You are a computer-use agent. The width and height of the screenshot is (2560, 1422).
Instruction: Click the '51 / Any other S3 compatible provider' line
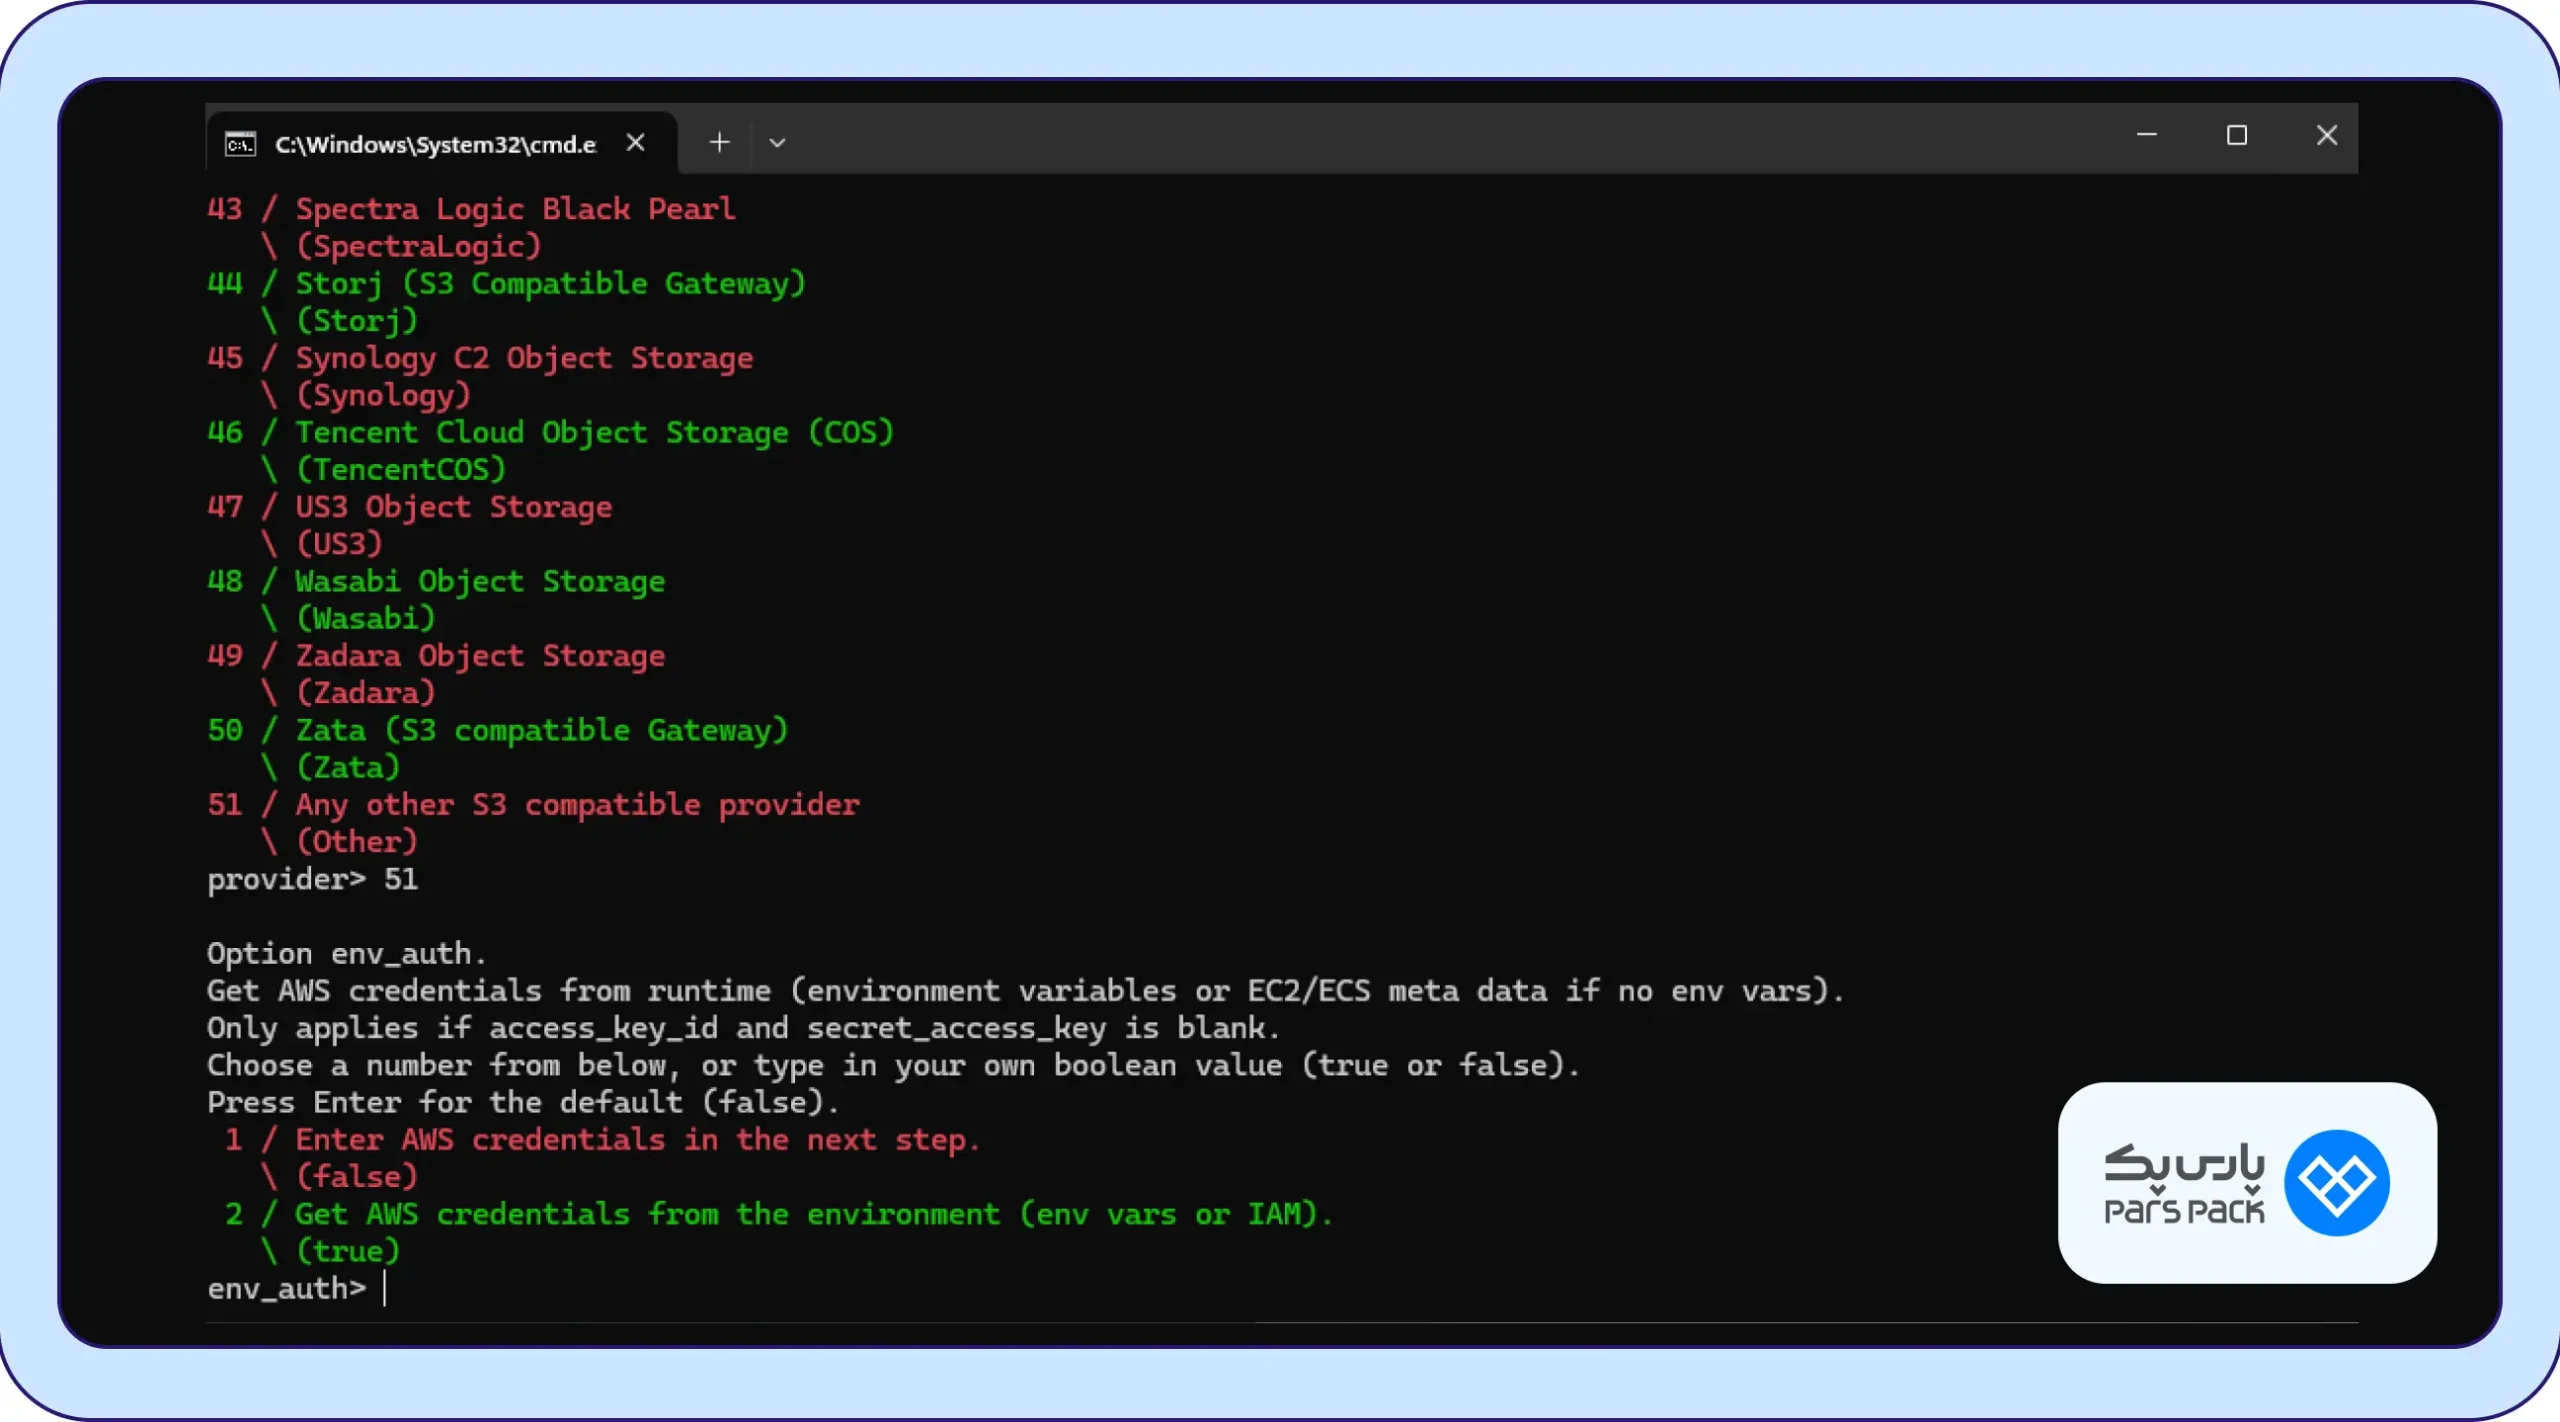[x=533, y=805]
